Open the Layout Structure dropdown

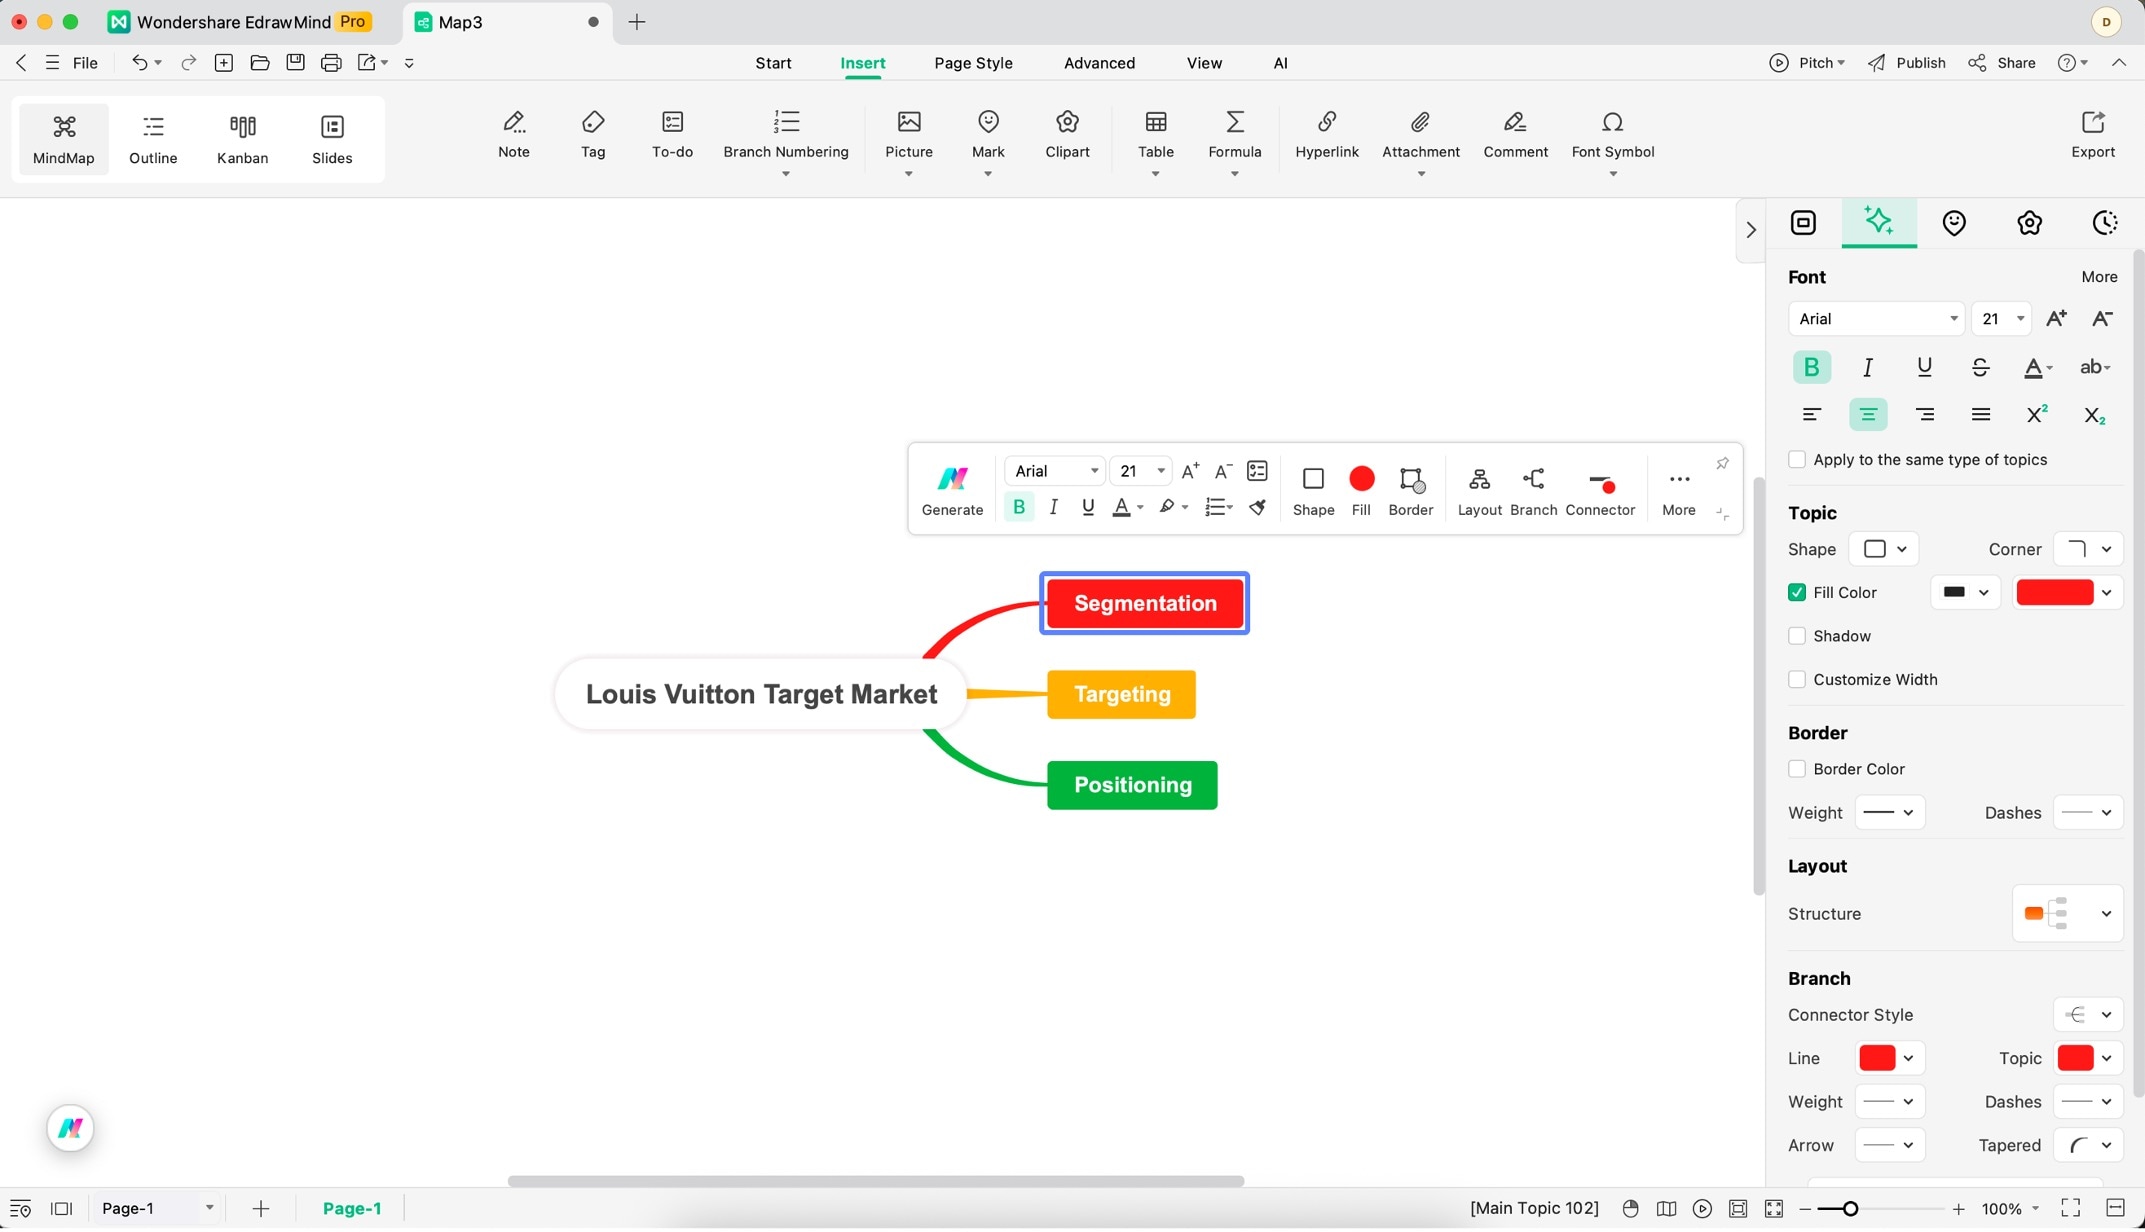tap(2066, 913)
